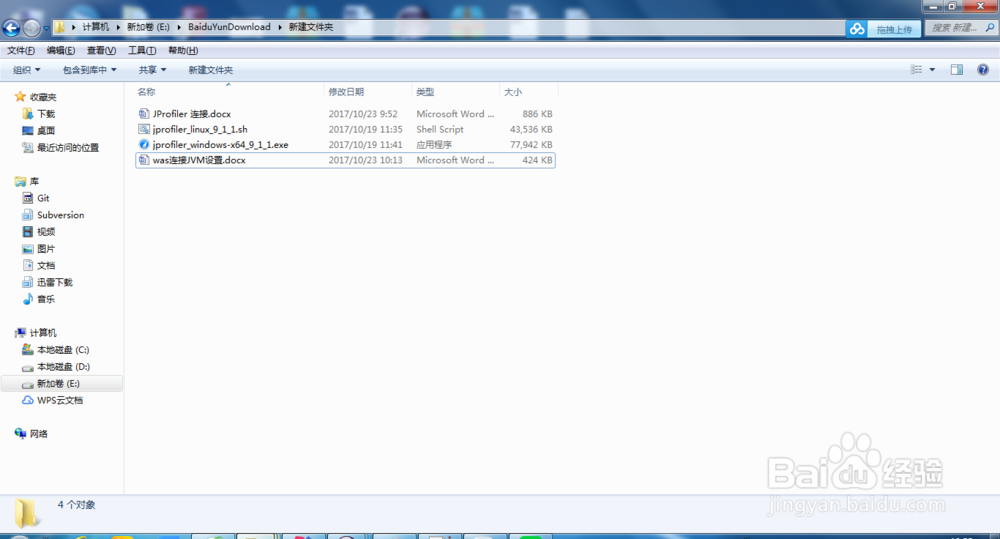Click the 文档 library icon
The image size is (1000, 539).
coord(27,265)
